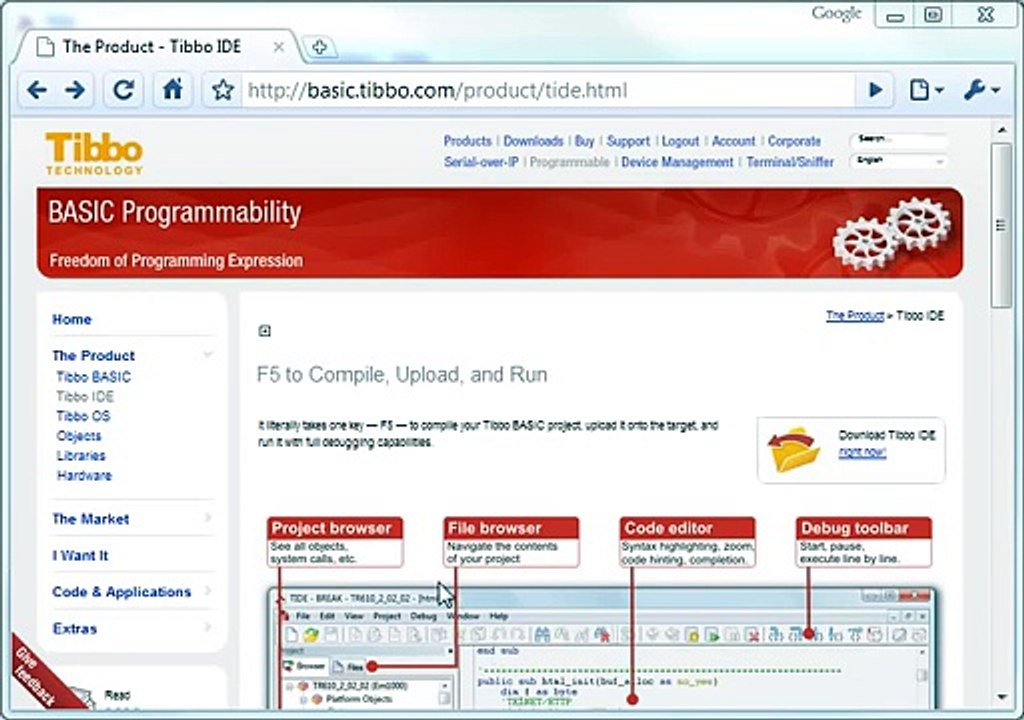The image size is (1024, 720).
Task: Bookmark this page with the star icon
Action: pos(223,90)
